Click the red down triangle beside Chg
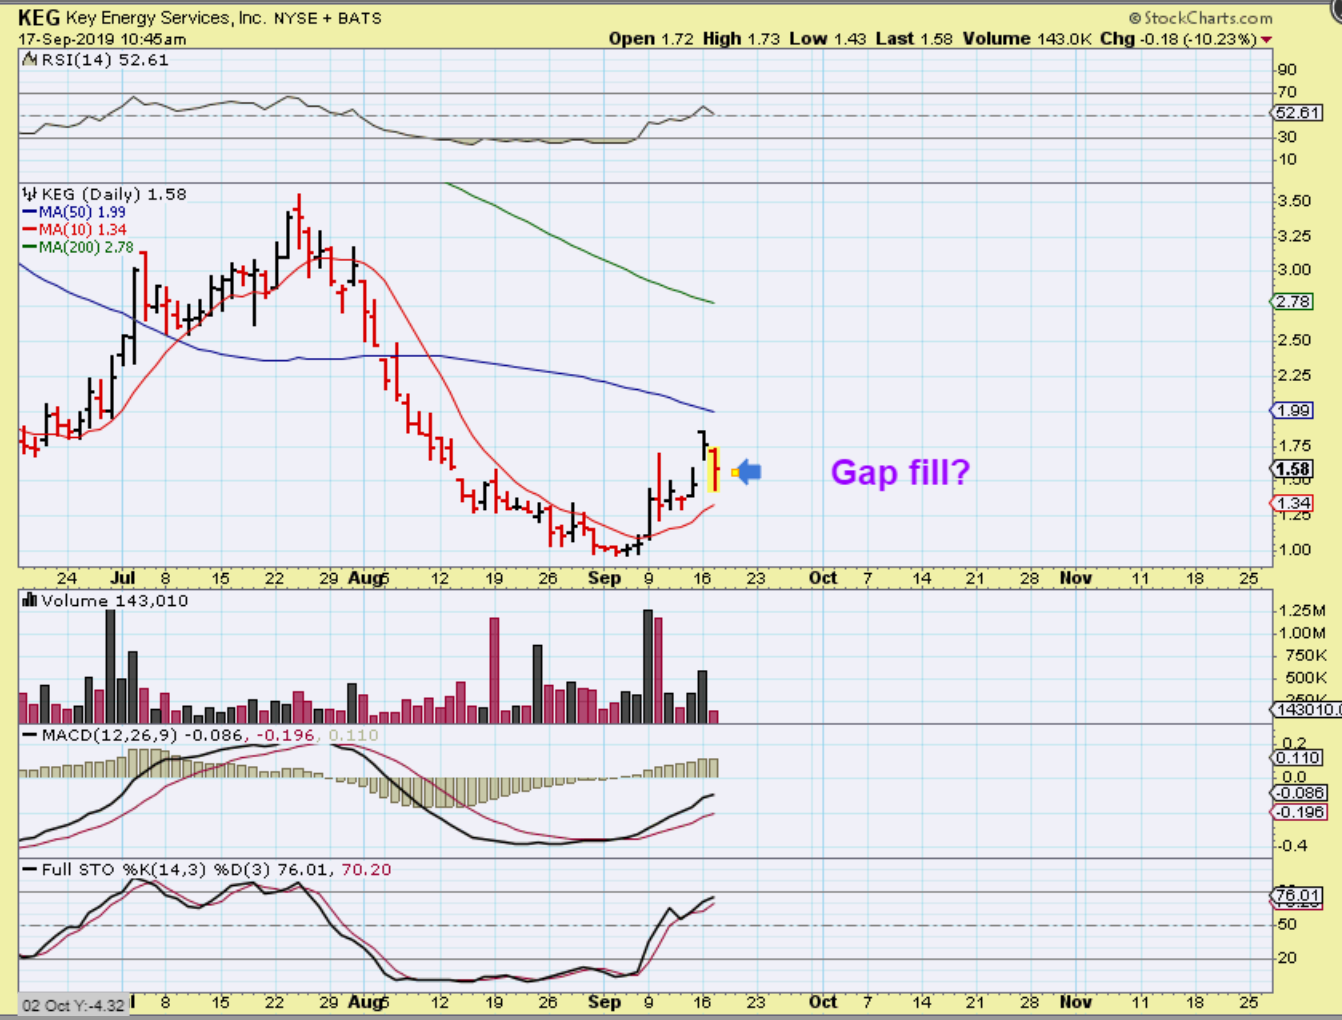The height and width of the screenshot is (1020, 1342). click(x=1267, y=40)
